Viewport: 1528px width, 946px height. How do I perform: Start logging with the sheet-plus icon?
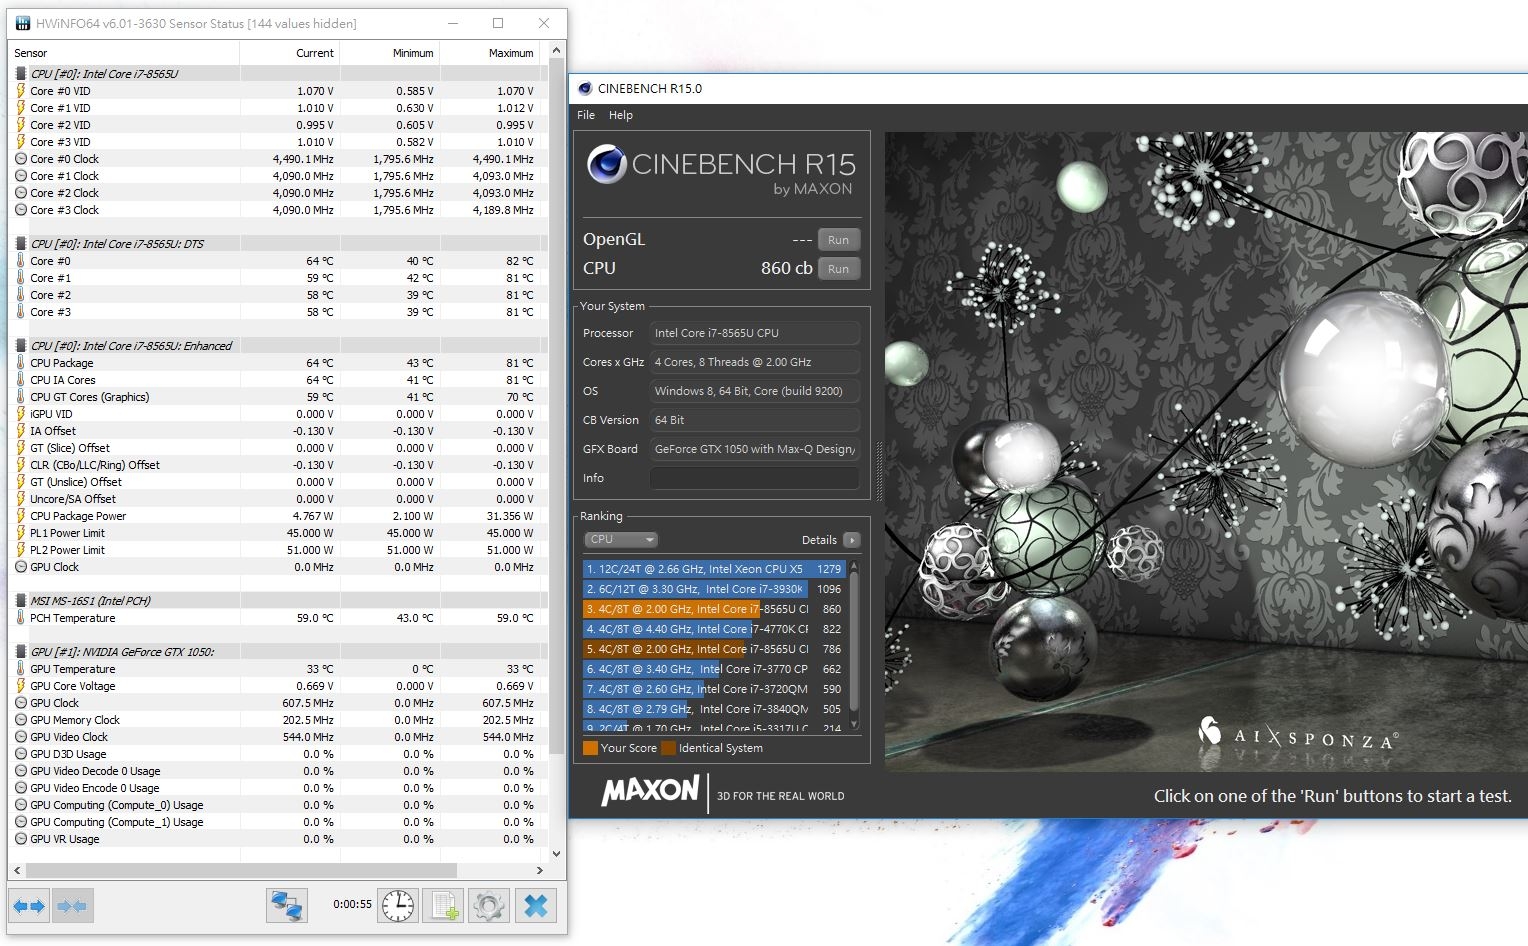tap(444, 906)
